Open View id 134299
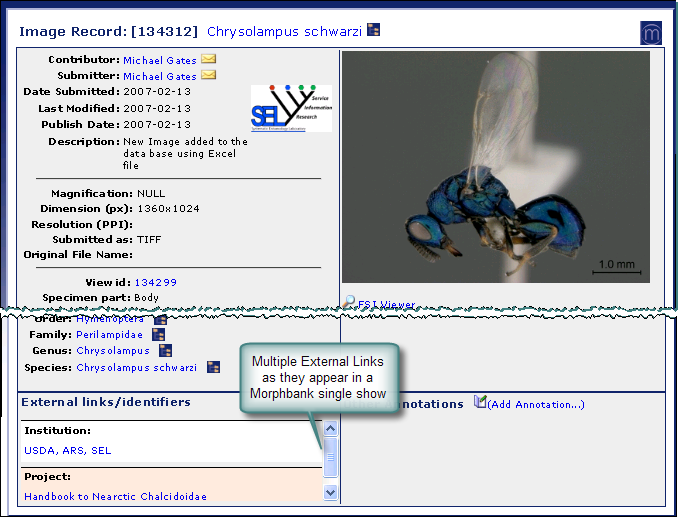Image resolution: width=678 pixels, height=520 pixels. (x=155, y=283)
